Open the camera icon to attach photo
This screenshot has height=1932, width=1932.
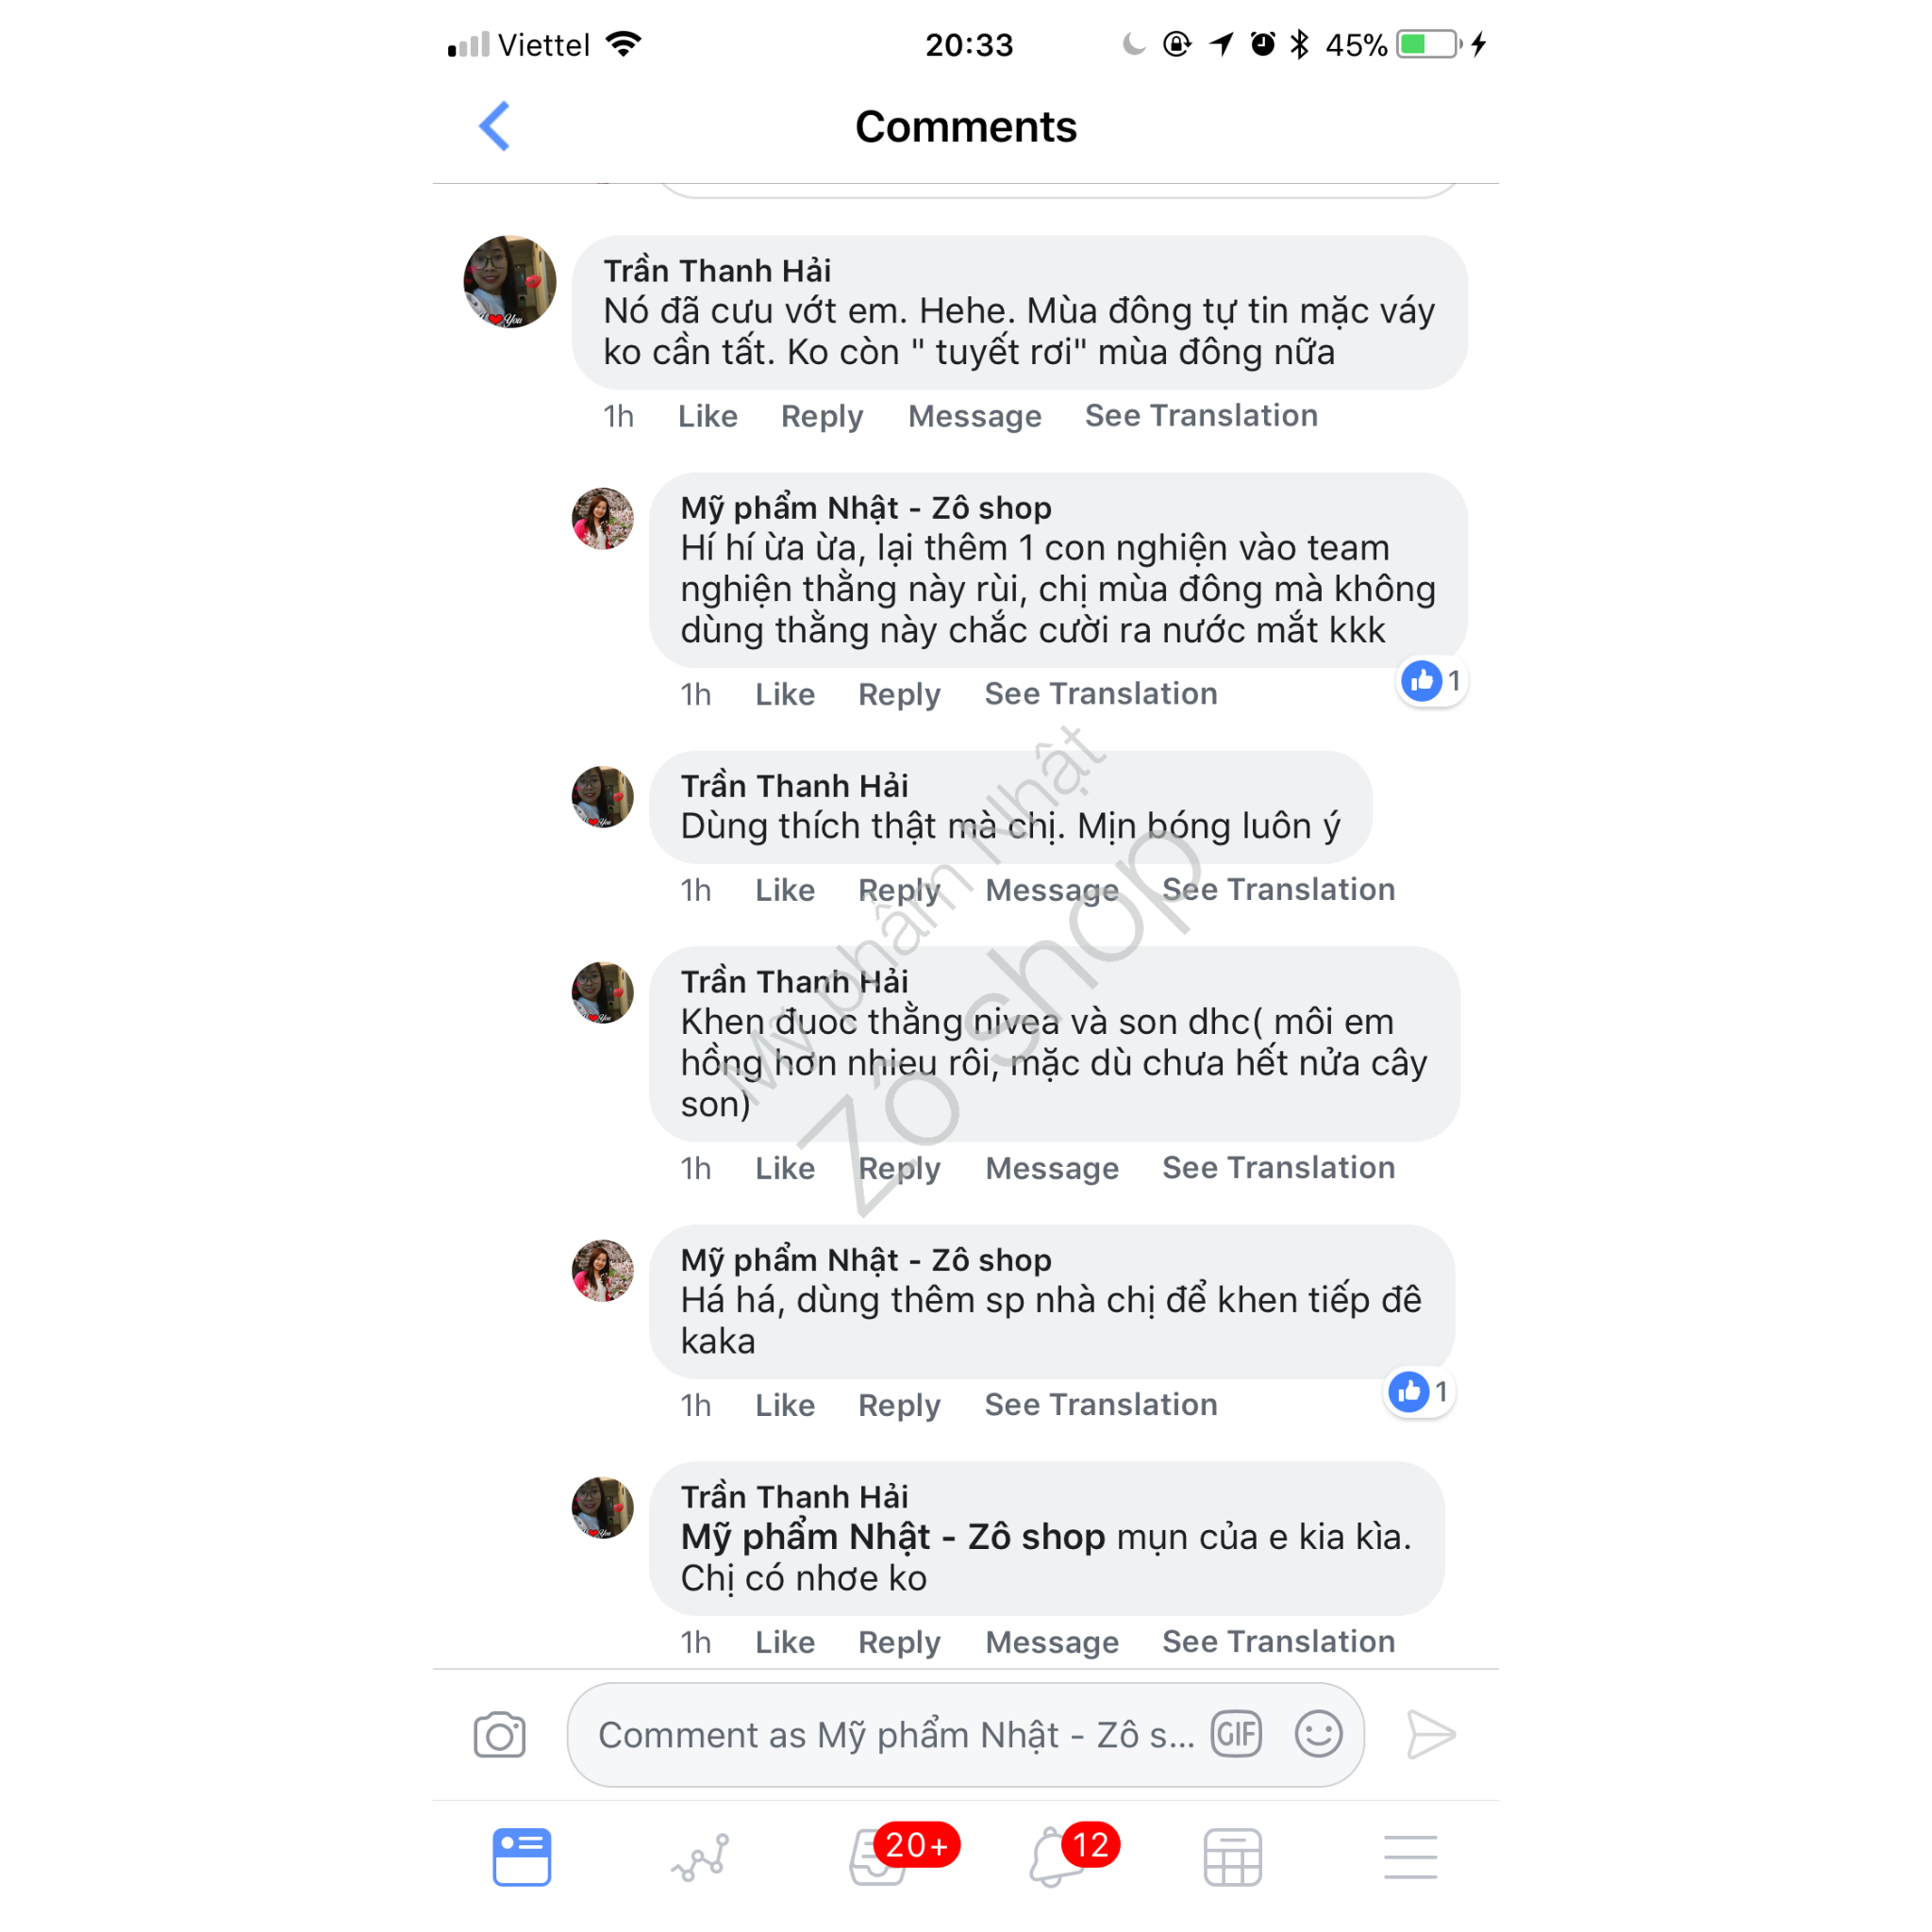click(x=499, y=1735)
